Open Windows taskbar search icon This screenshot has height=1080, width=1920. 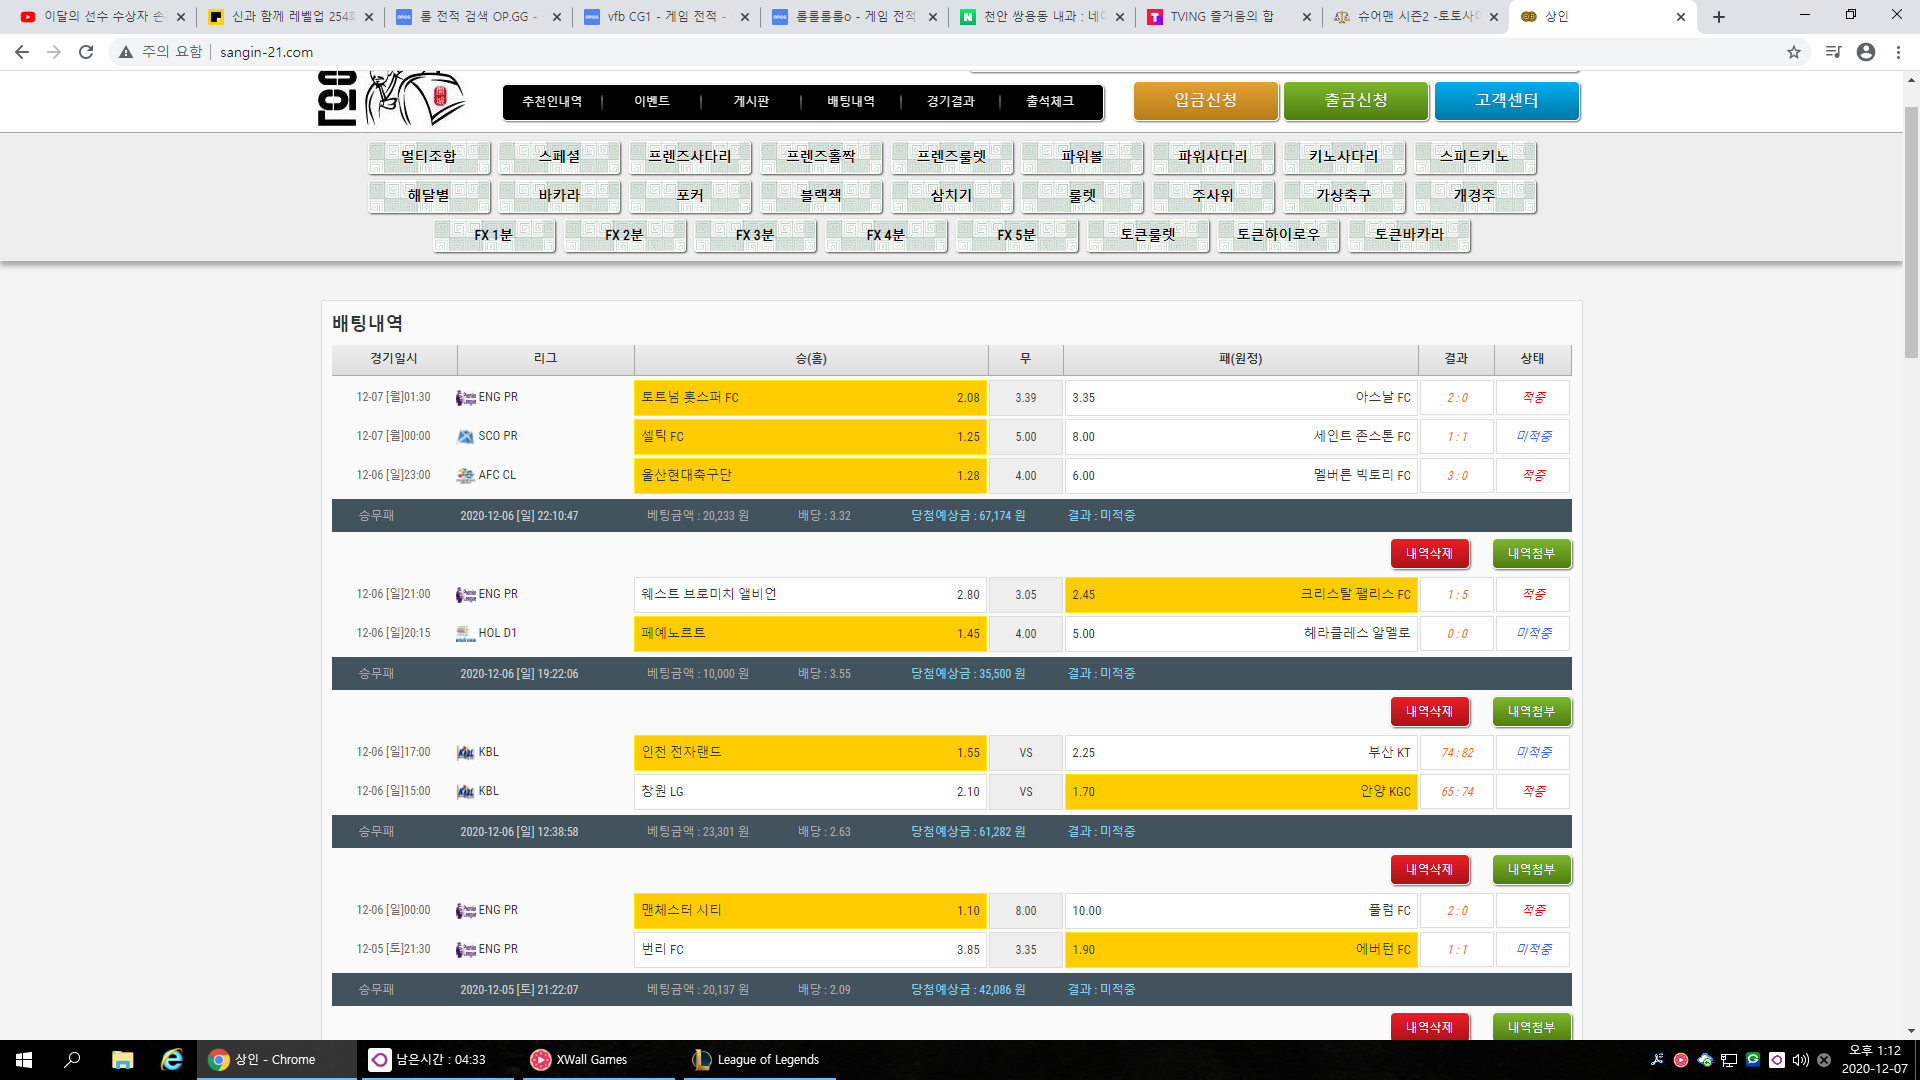[72, 1059]
